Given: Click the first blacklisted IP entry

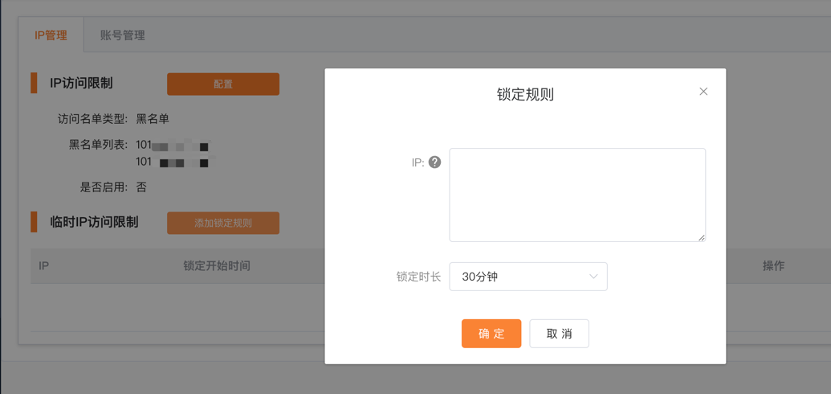Looking at the screenshot, I should [x=173, y=145].
